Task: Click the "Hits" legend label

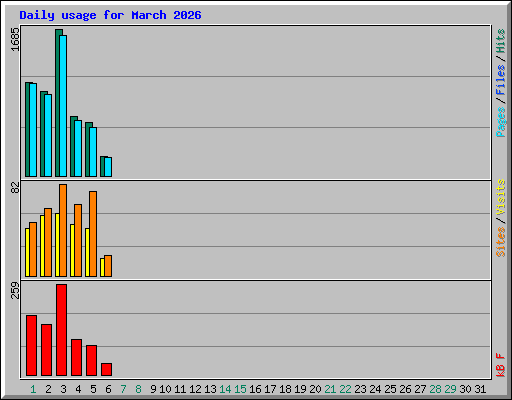Action: pyautogui.click(x=500, y=41)
